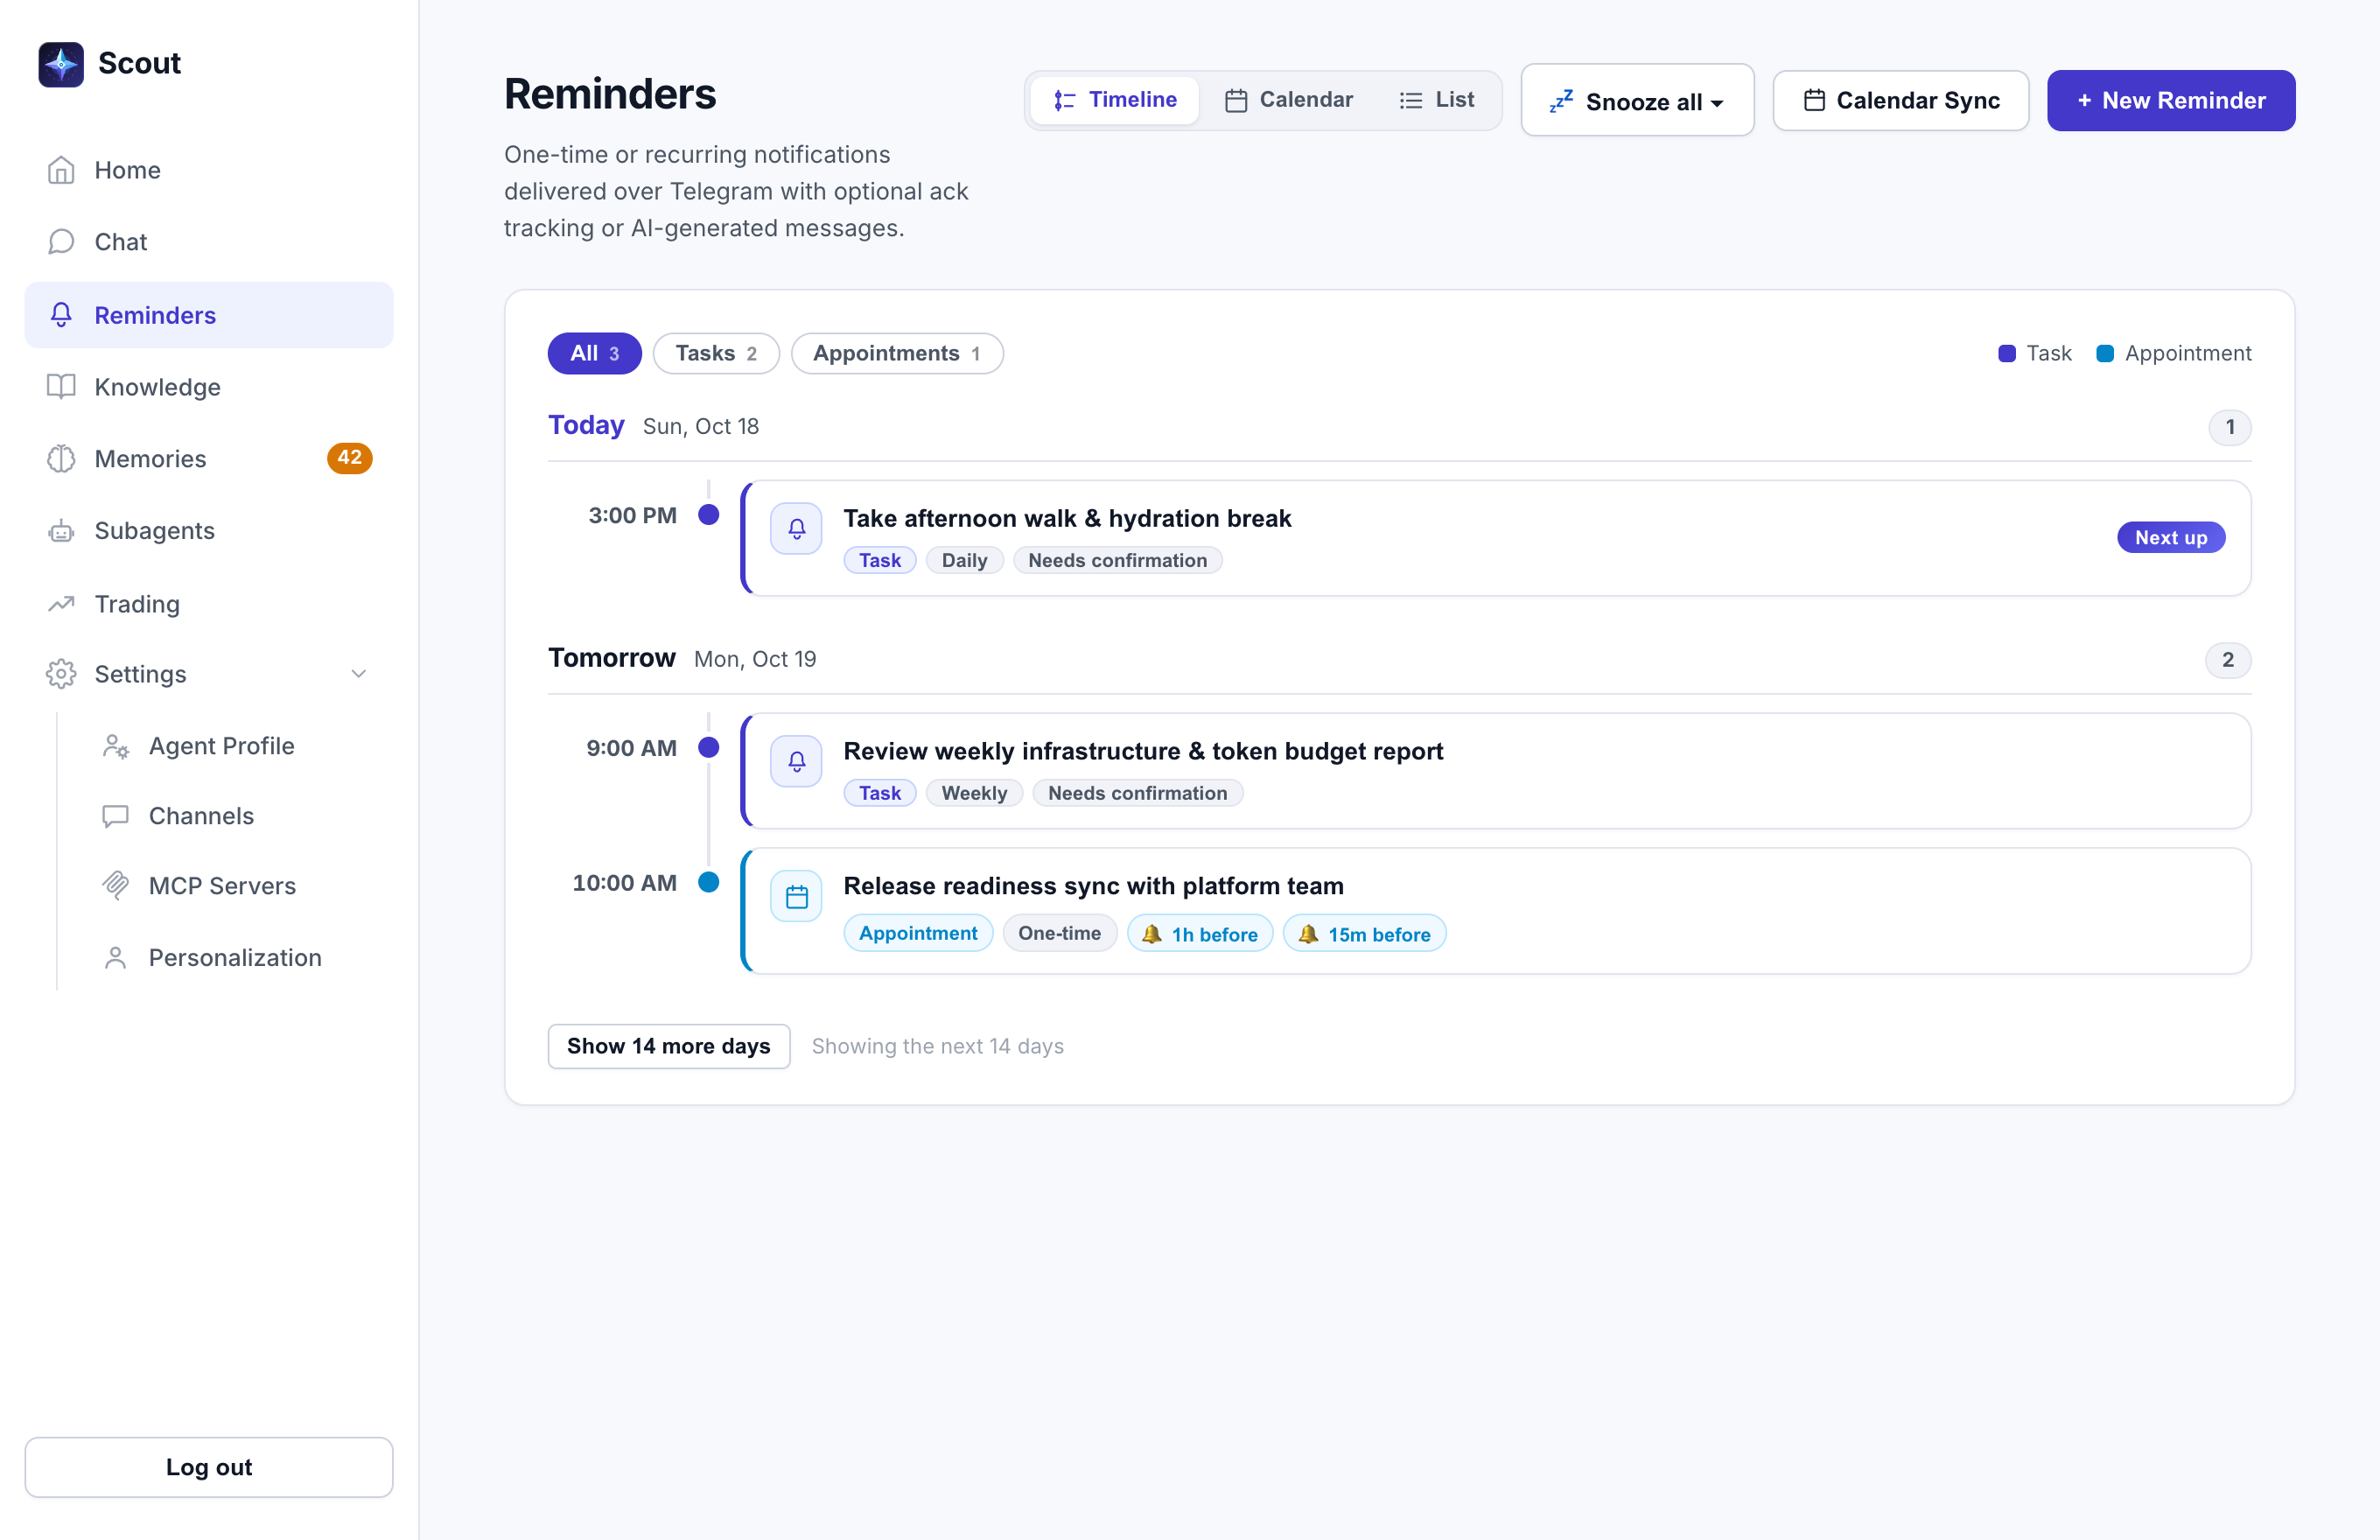
Task: Click the 15m before alert chip
Action: (1364, 934)
